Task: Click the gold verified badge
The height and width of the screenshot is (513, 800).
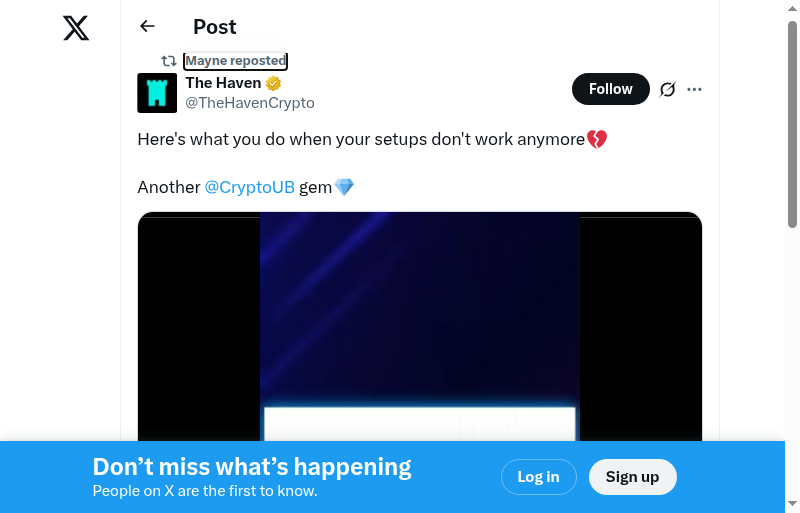Action: tap(273, 84)
